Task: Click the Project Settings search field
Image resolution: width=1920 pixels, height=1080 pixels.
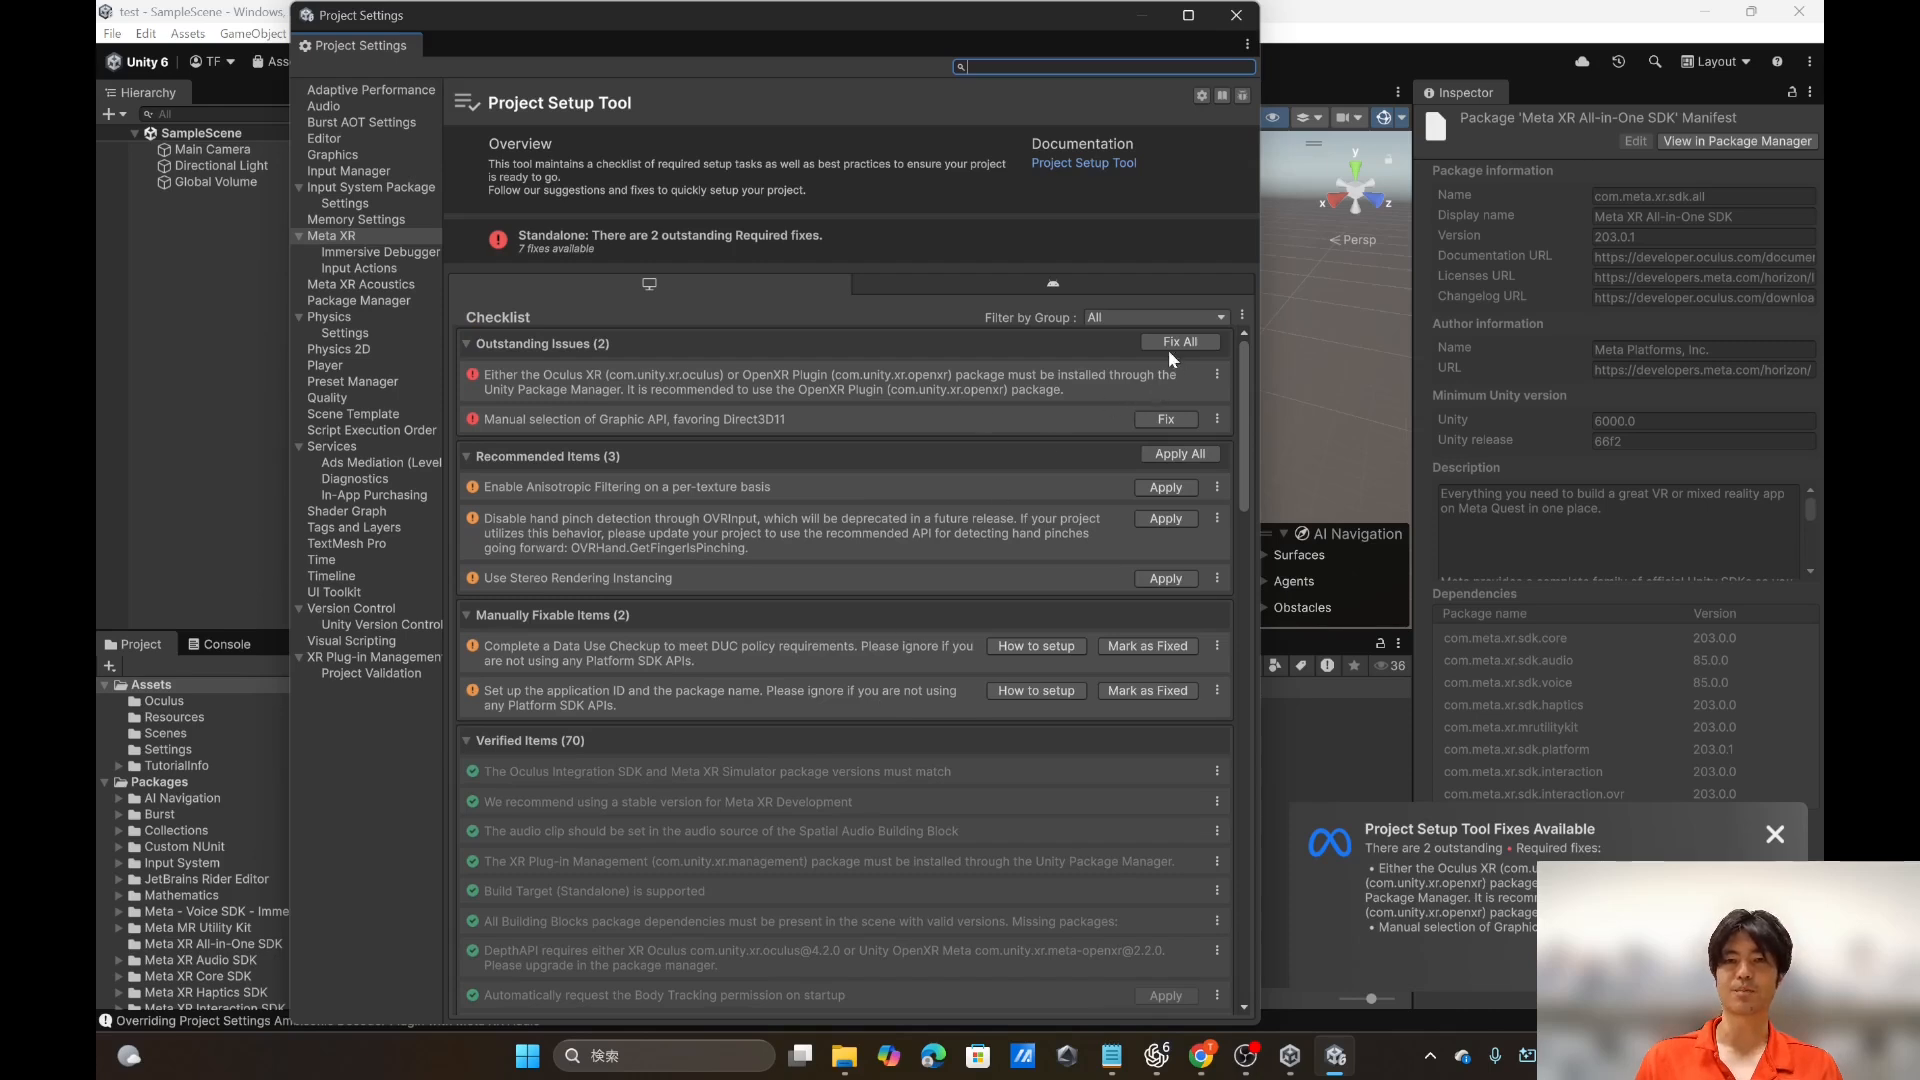Action: tap(1104, 67)
